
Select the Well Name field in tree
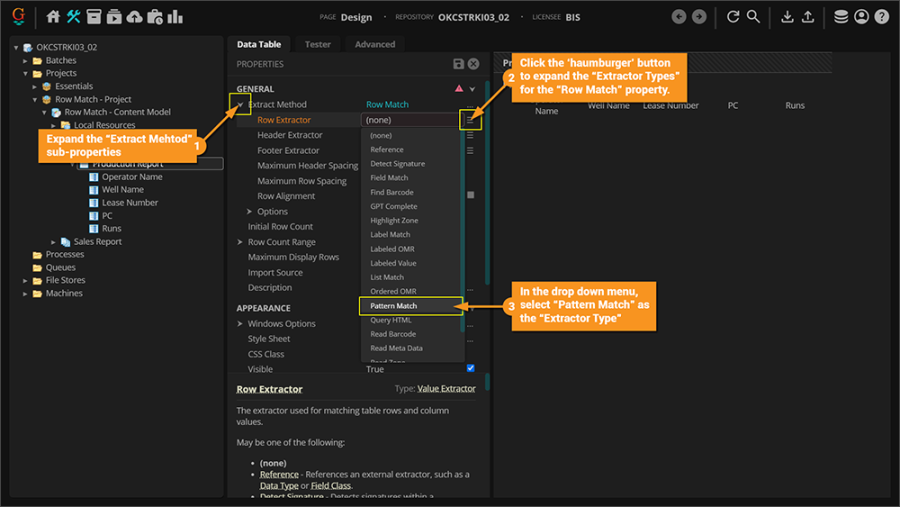(122, 189)
